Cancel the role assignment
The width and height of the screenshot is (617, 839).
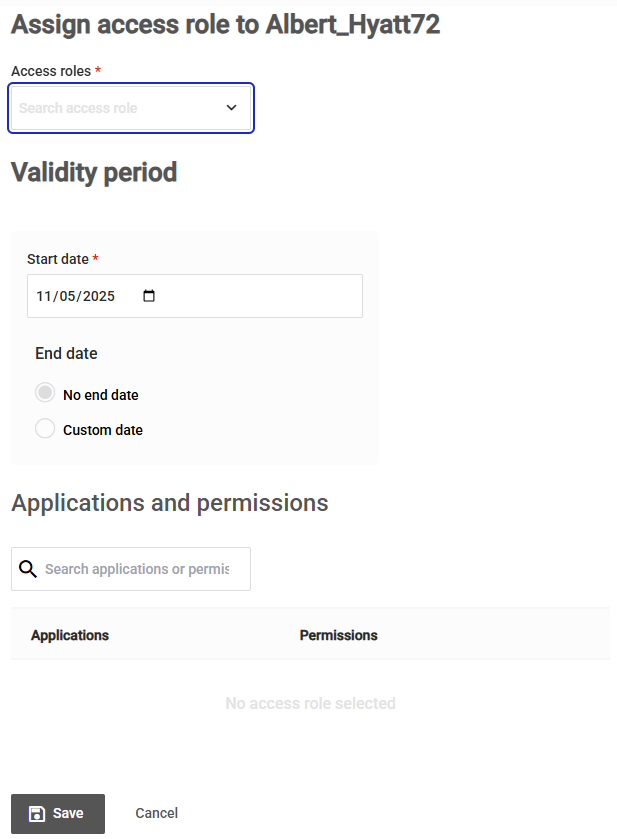pyautogui.click(x=156, y=813)
